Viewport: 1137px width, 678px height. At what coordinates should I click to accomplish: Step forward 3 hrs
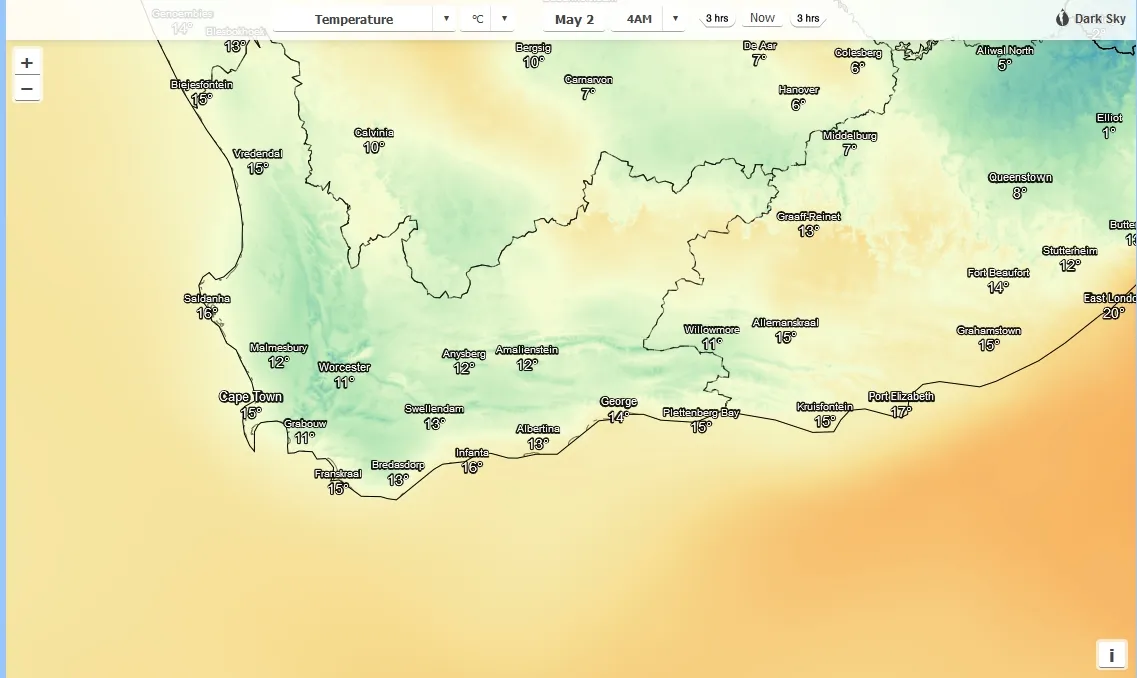coord(808,19)
